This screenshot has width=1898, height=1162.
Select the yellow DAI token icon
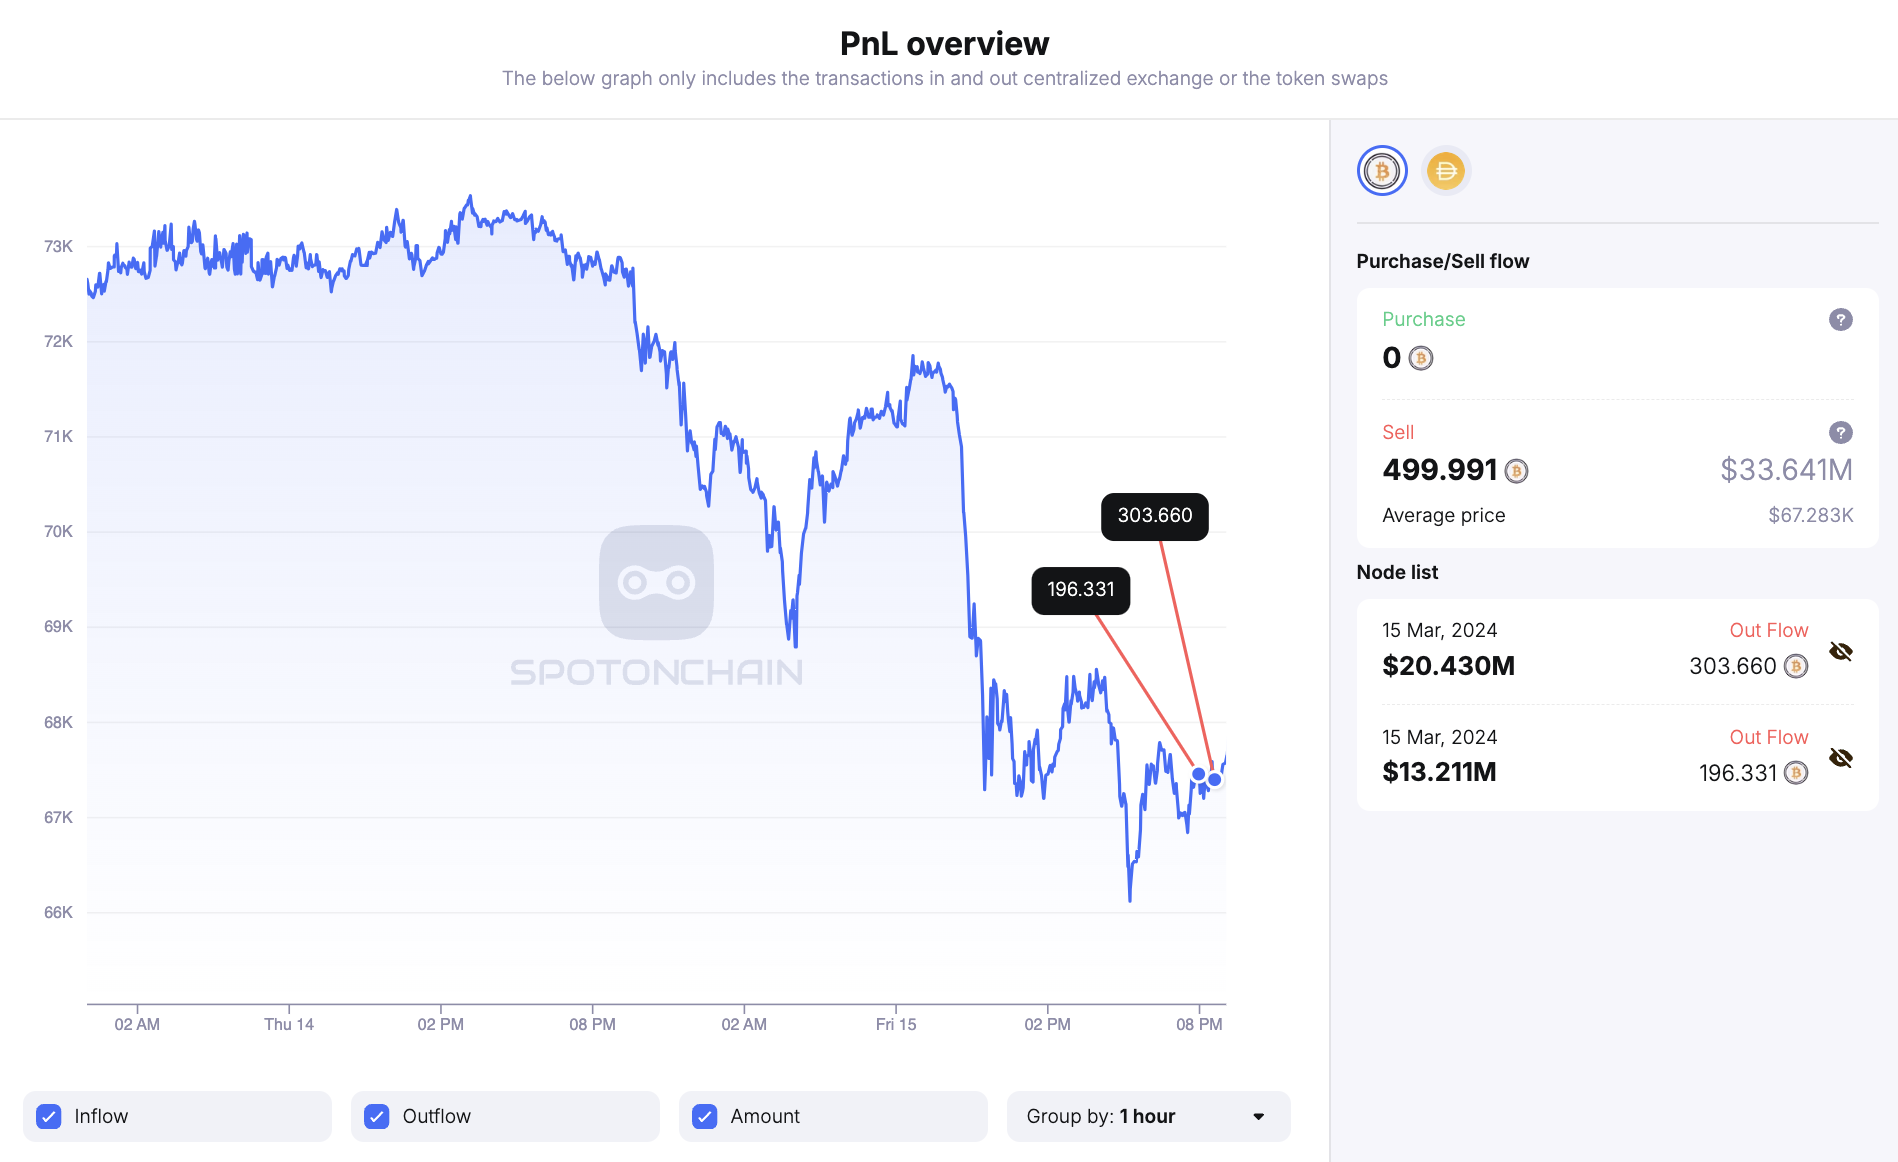point(1445,171)
